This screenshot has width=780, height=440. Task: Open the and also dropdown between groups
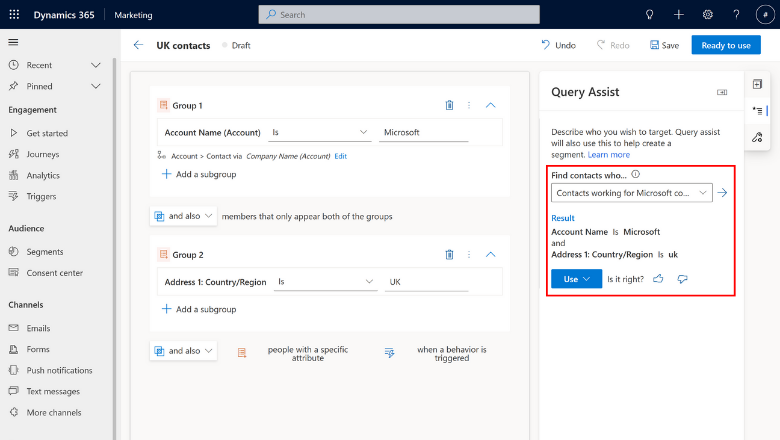point(184,216)
